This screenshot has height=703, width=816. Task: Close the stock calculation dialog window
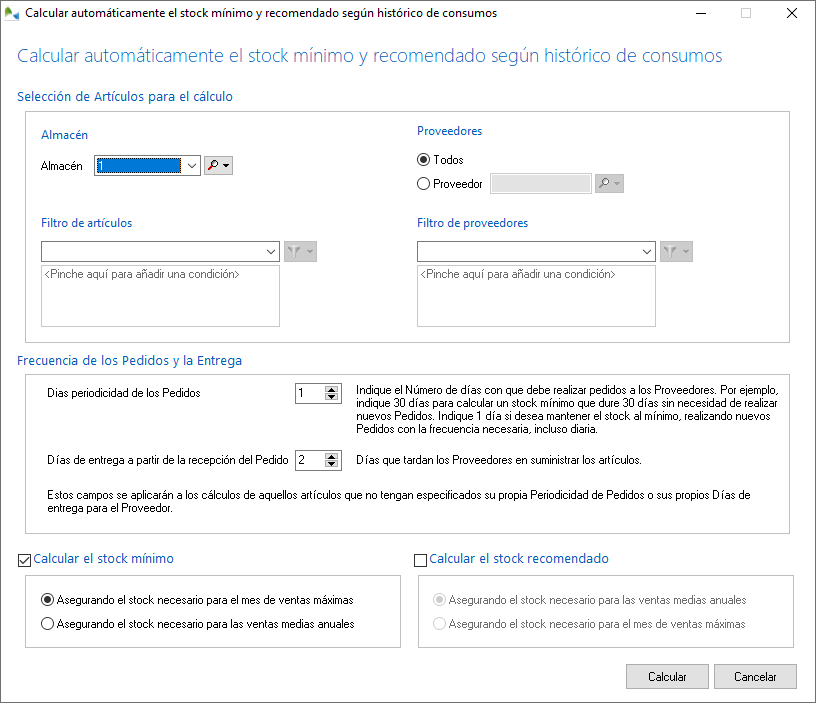pos(791,14)
